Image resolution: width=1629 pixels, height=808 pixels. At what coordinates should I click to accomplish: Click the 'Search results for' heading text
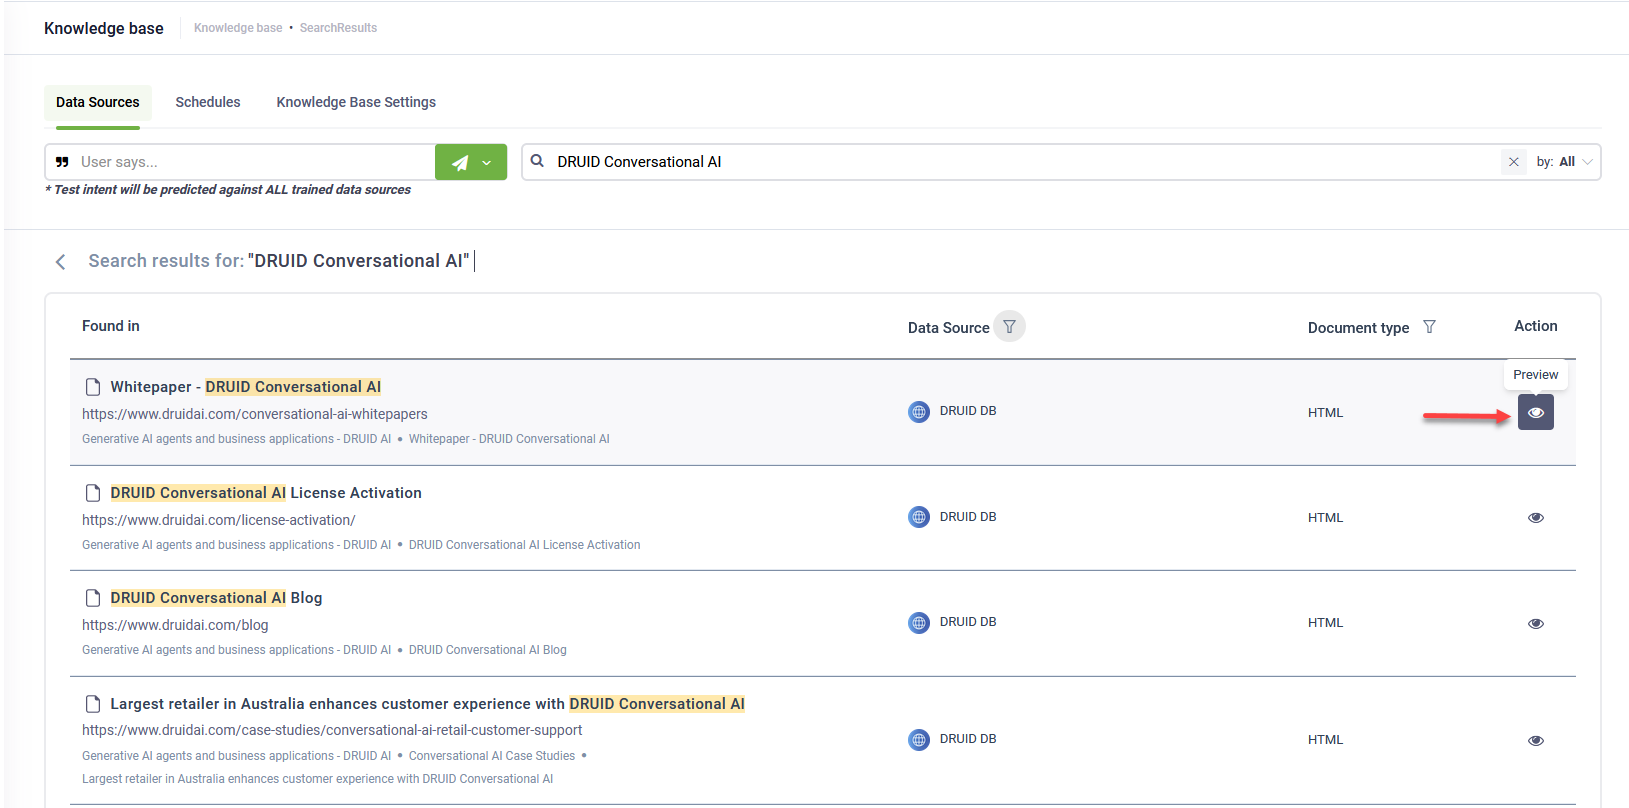coord(166,261)
